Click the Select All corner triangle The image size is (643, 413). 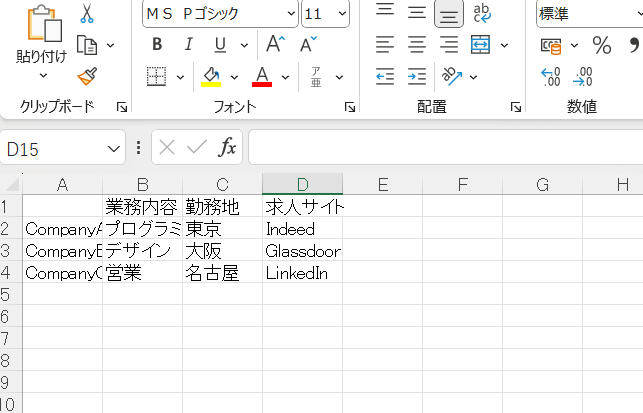tap(12, 185)
